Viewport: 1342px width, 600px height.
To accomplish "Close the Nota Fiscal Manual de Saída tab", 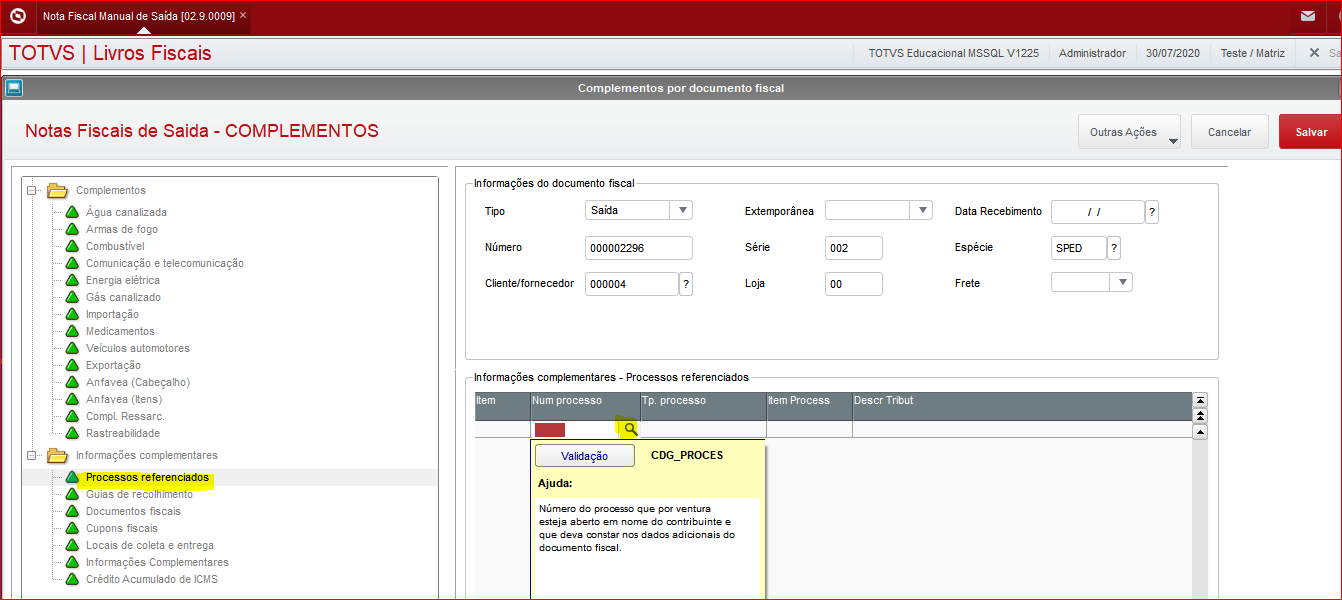I will (243, 15).
